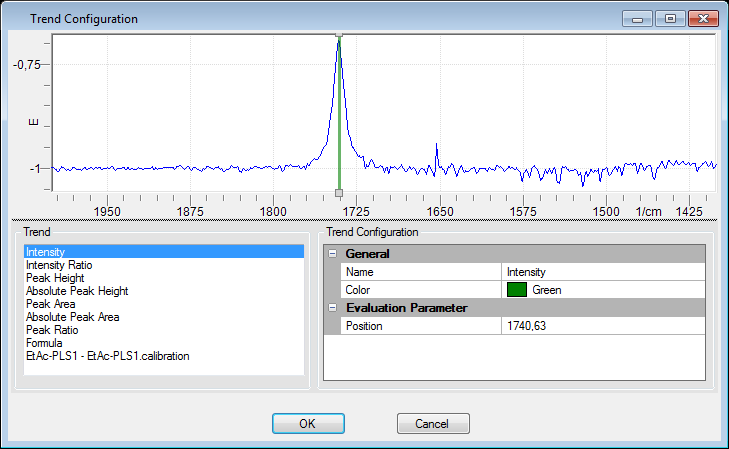729x449 pixels.
Task: Click top handle of green position marker
Action: pyautogui.click(x=339, y=35)
